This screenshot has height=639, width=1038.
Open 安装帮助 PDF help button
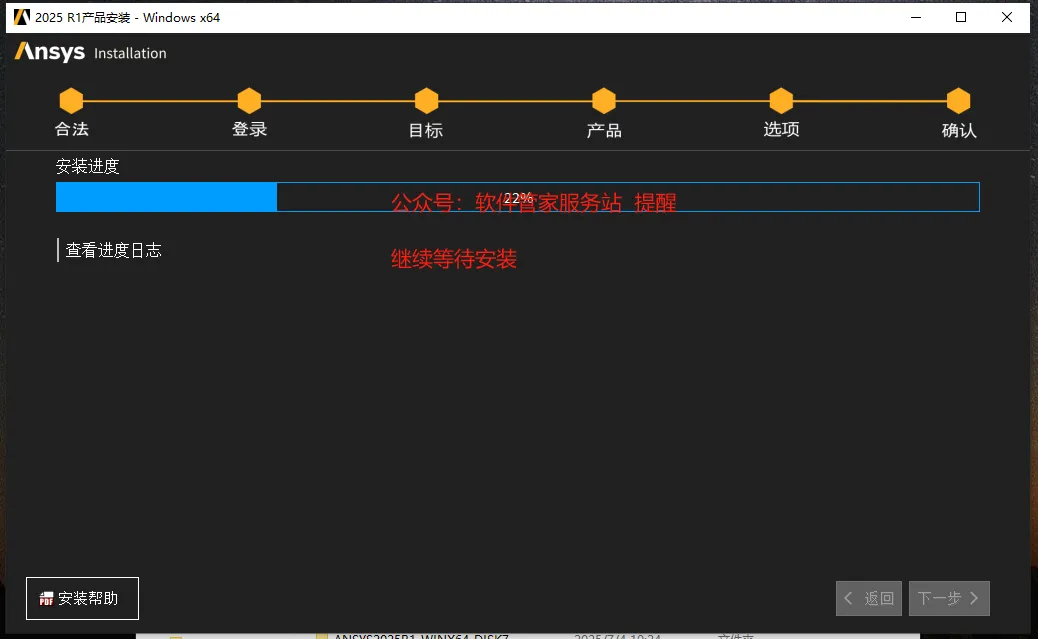82,599
